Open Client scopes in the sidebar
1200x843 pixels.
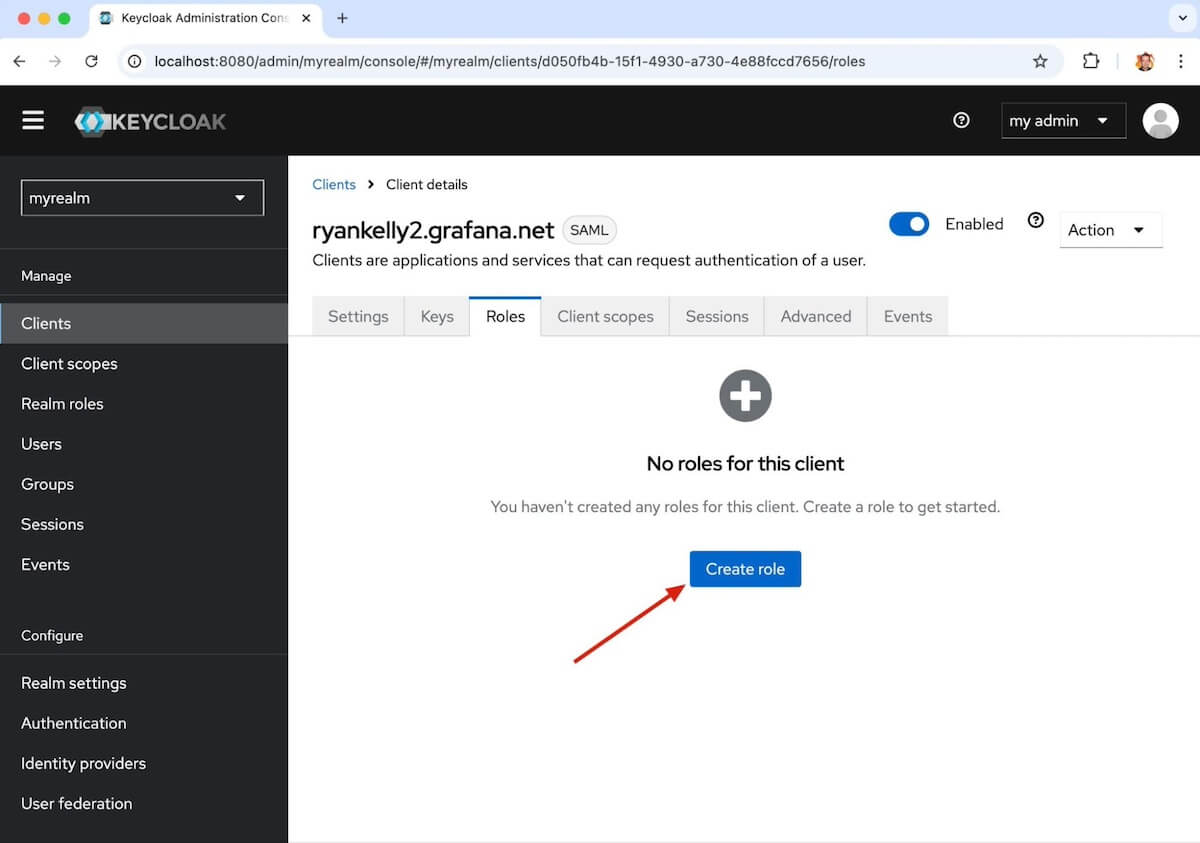coord(144,363)
